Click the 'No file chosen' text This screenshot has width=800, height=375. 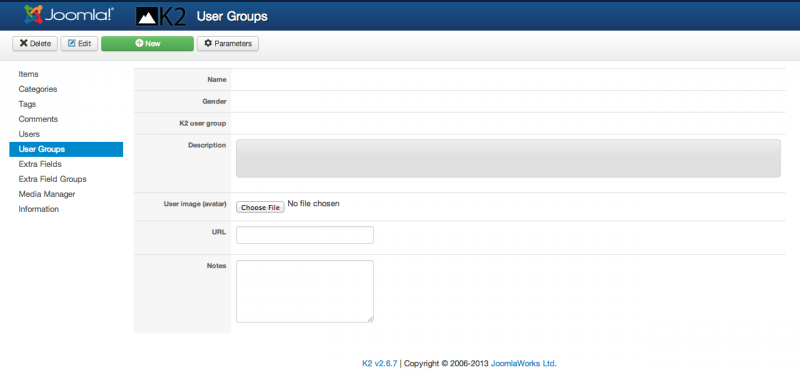pyautogui.click(x=313, y=204)
